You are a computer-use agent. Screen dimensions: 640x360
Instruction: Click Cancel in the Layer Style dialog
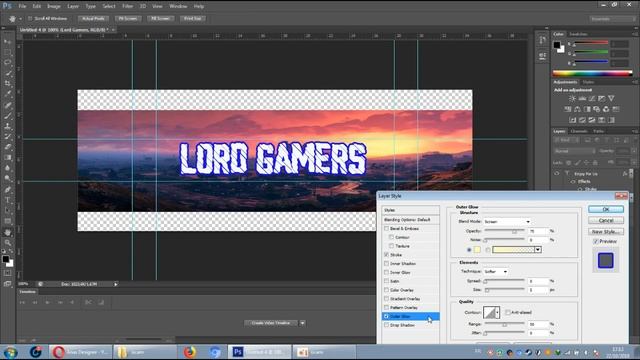tap(606, 220)
